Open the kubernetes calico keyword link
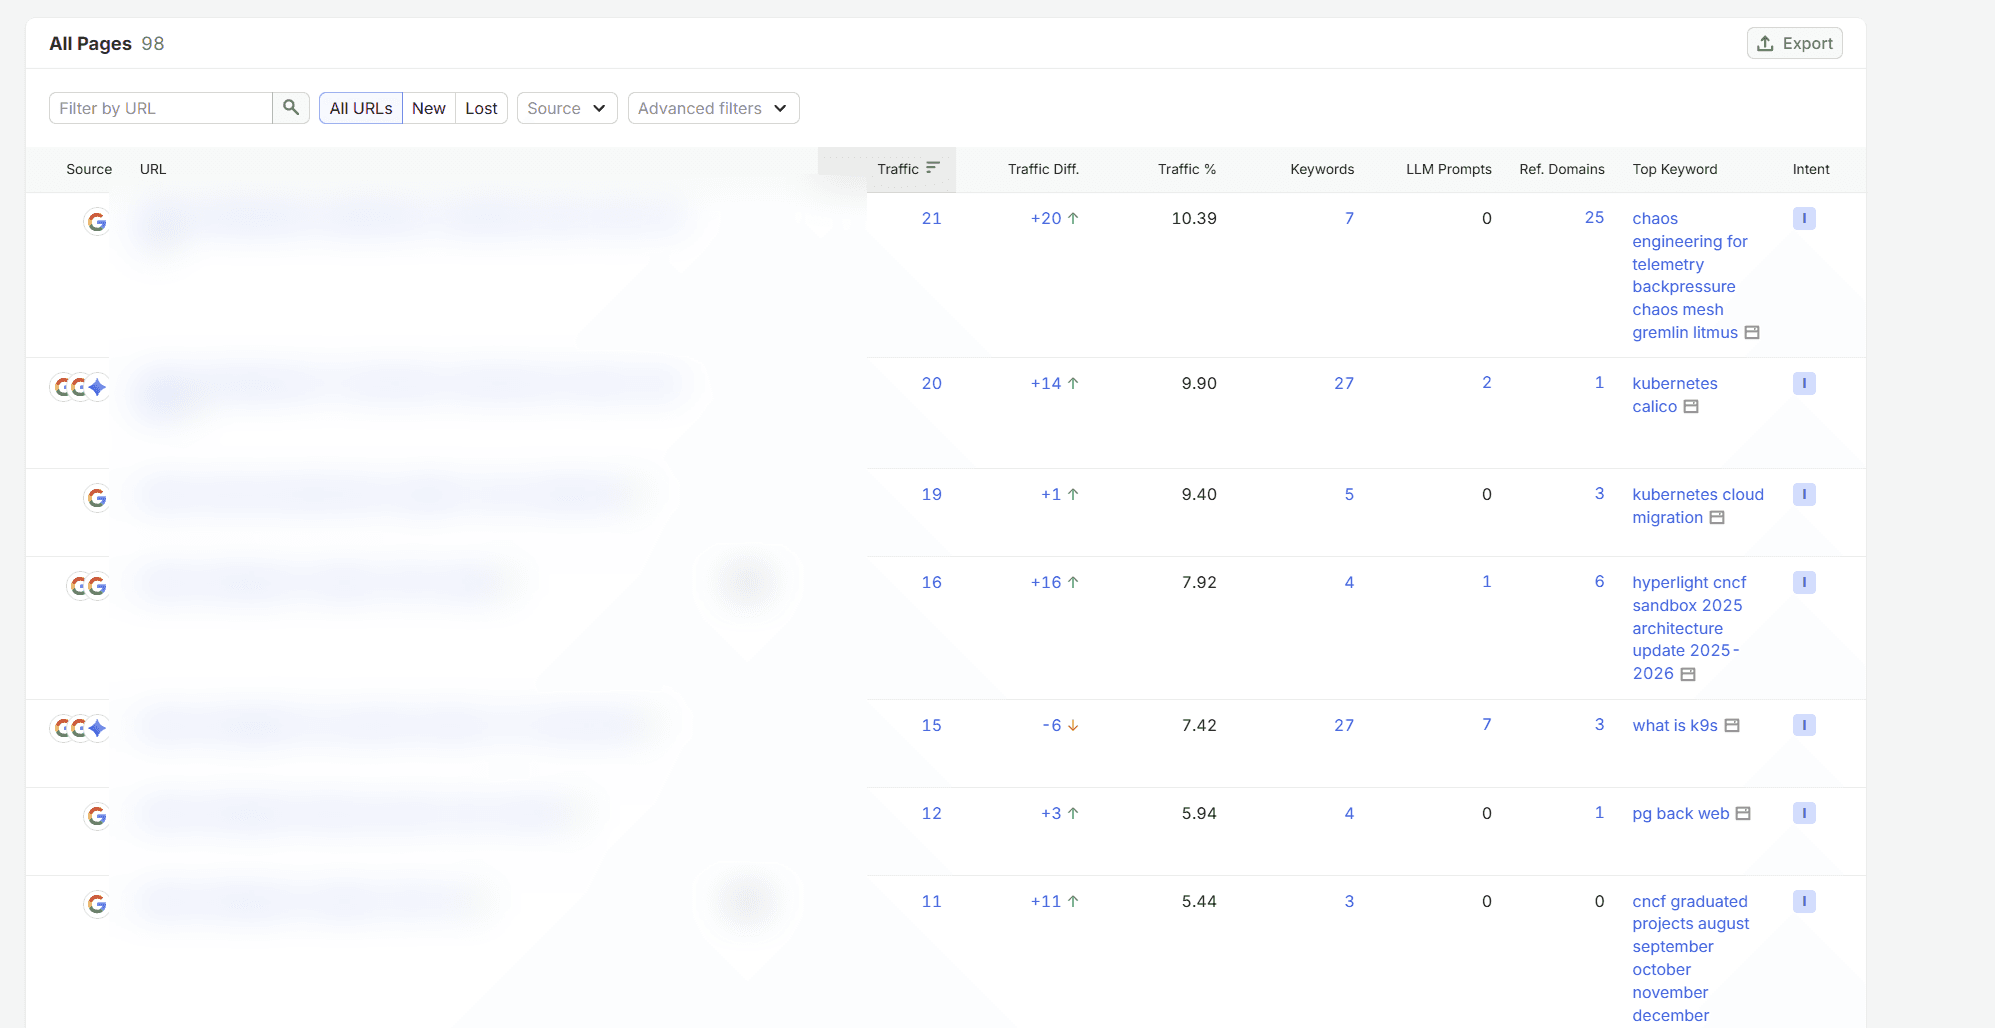This screenshot has width=1995, height=1028. tap(1675, 395)
